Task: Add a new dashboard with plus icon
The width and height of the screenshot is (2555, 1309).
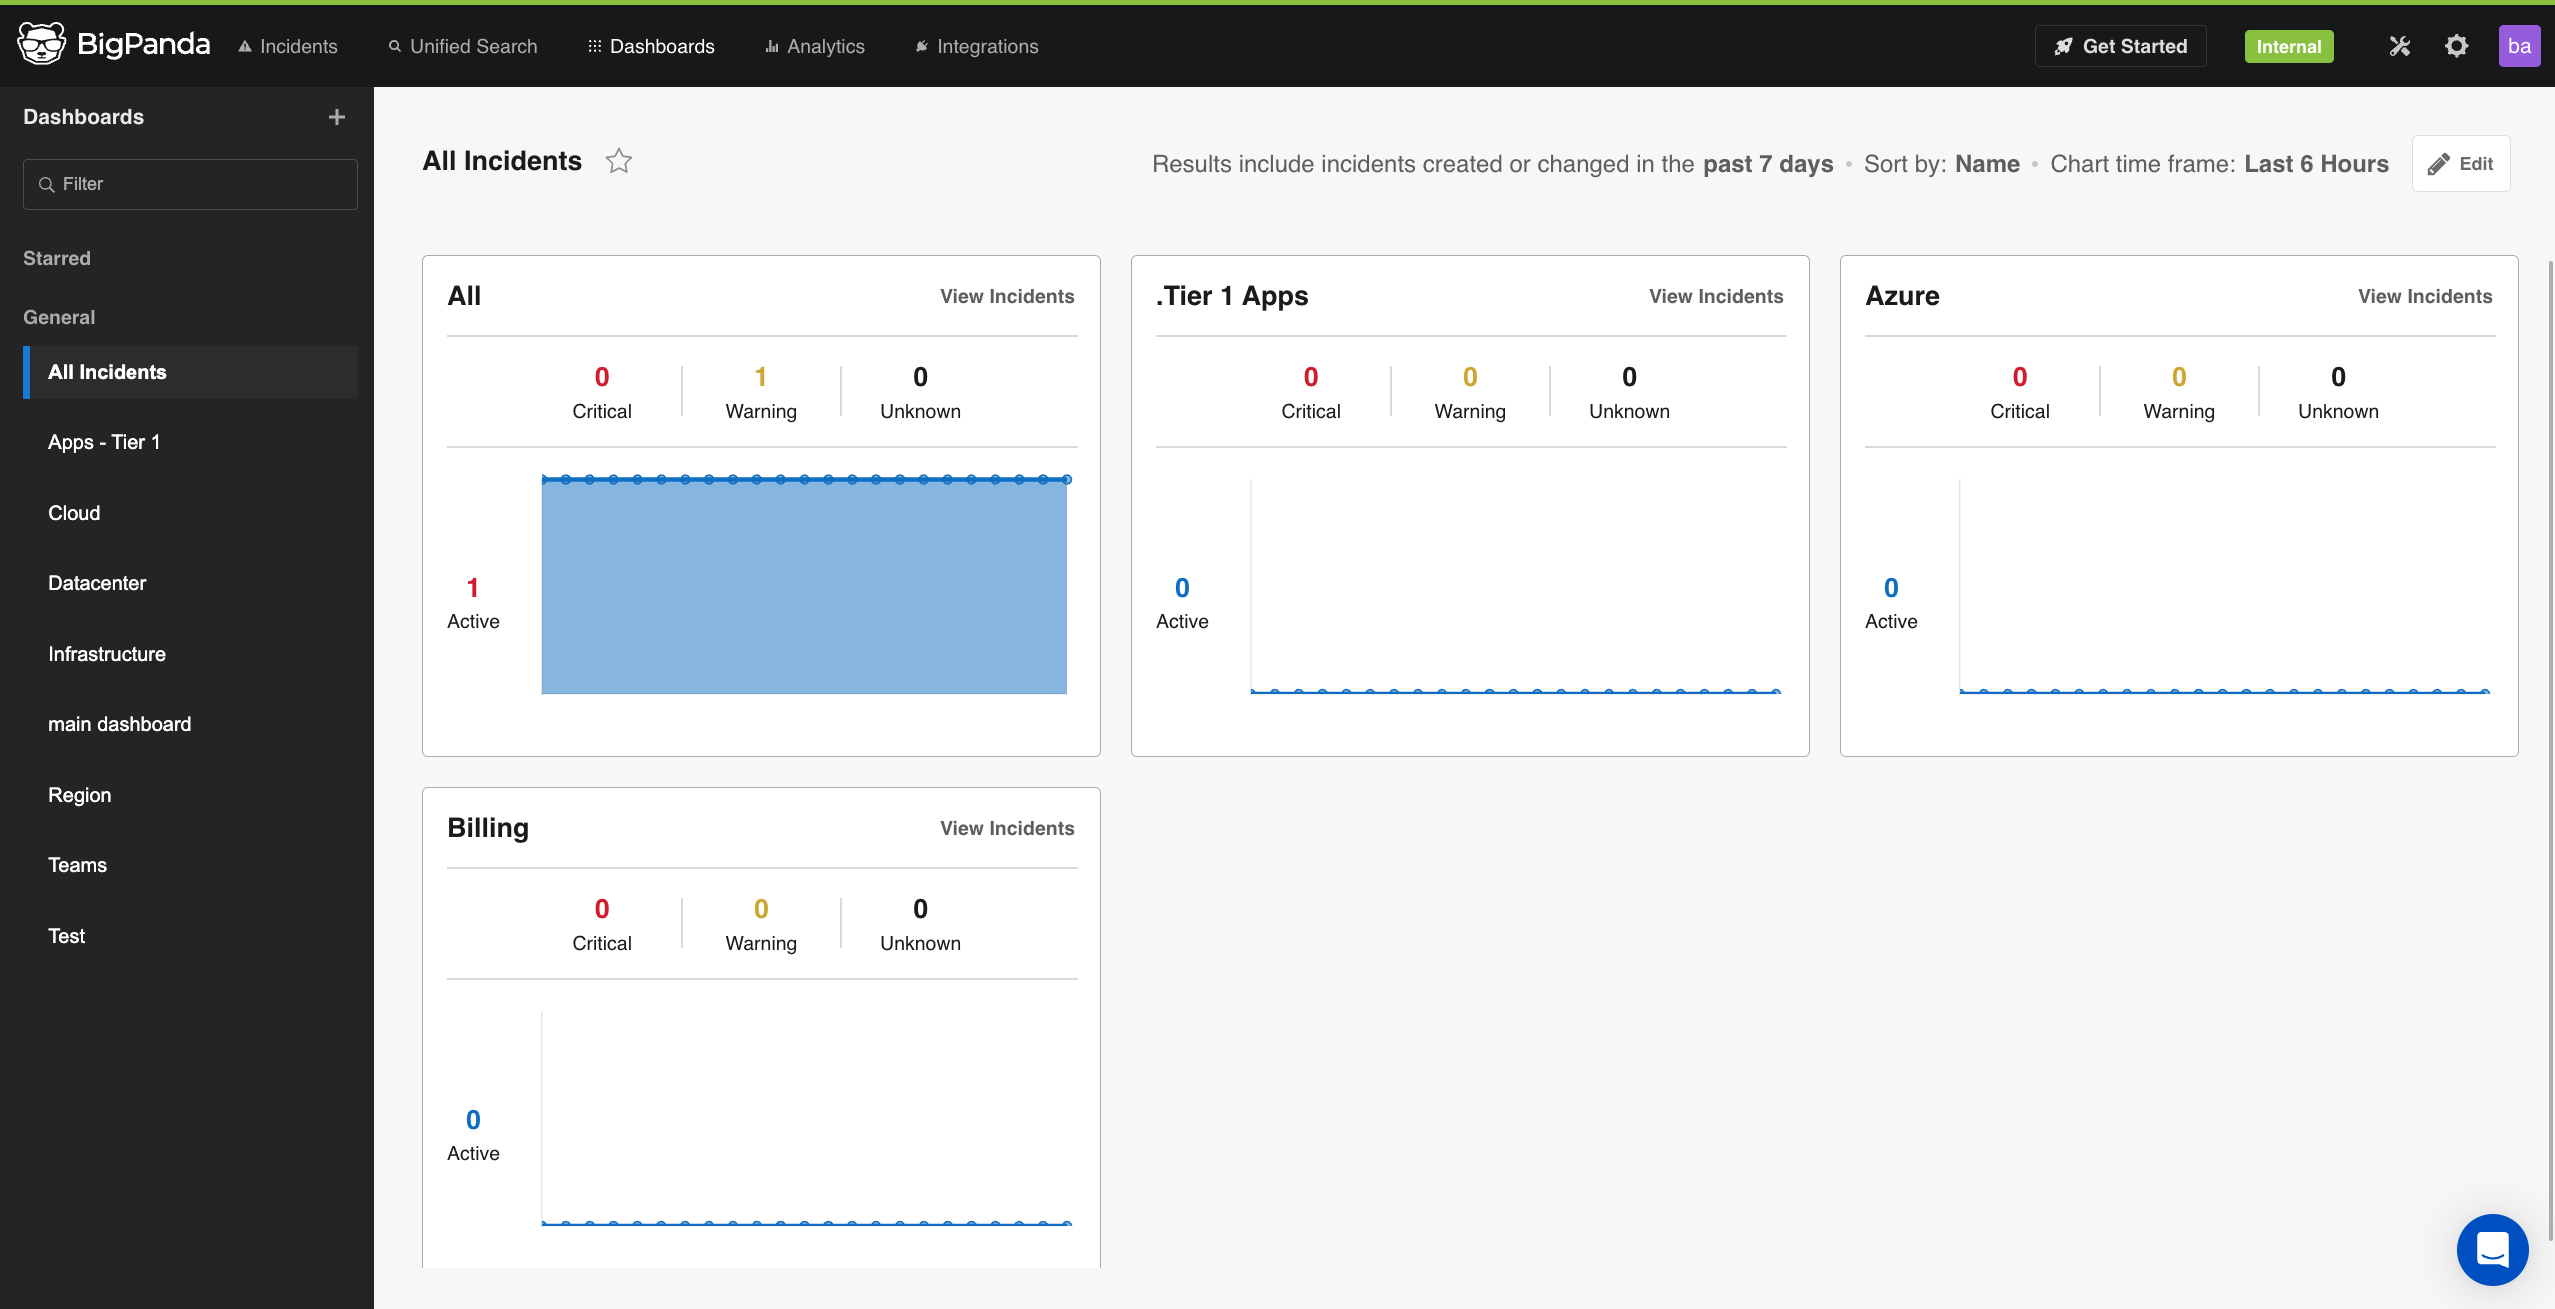Action: coord(337,117)
